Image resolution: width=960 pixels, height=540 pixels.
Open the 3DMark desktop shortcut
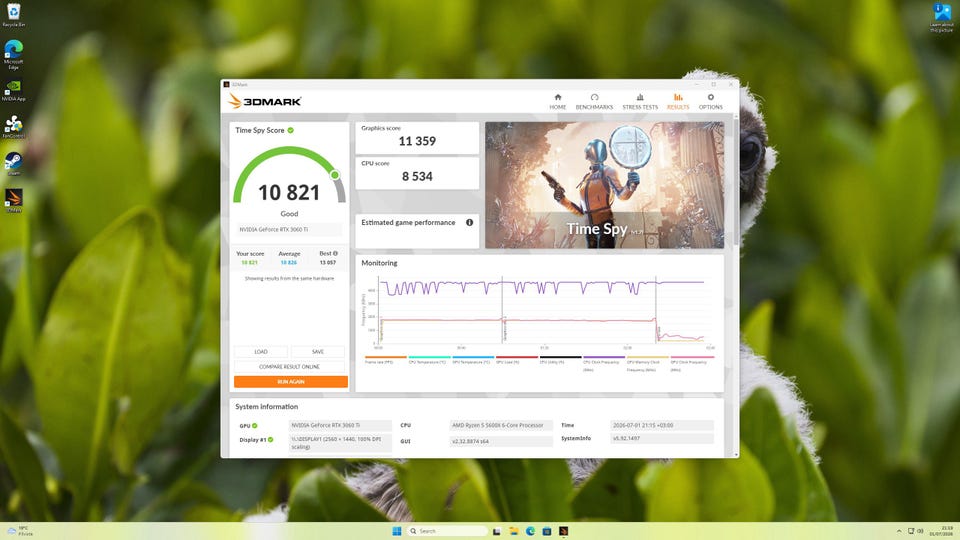pos(13,200)
